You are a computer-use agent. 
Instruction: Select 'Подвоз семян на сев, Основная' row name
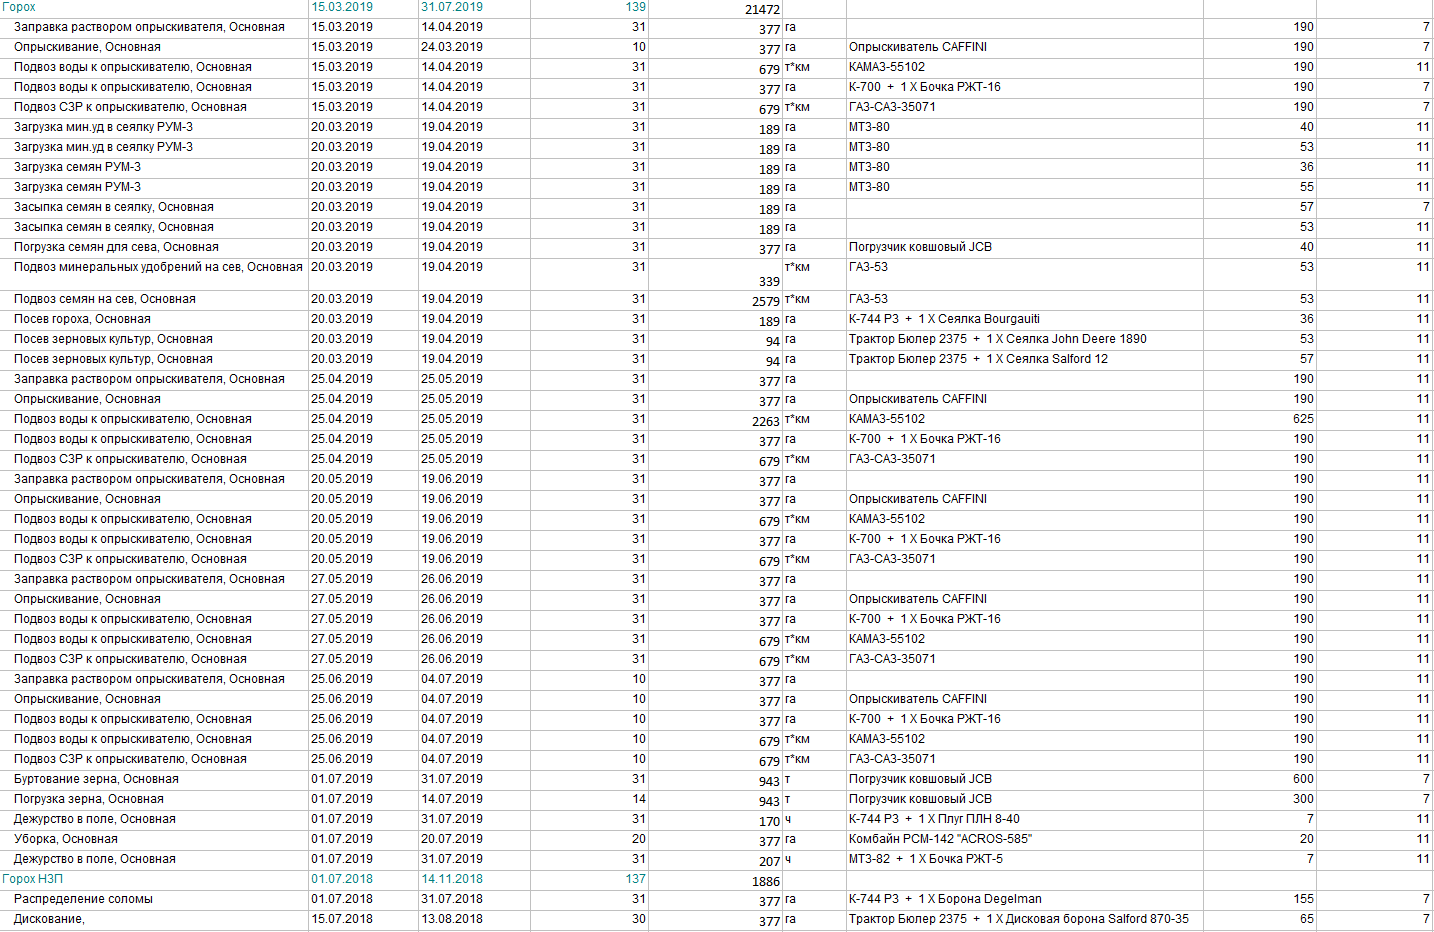[x=105, y=299]
